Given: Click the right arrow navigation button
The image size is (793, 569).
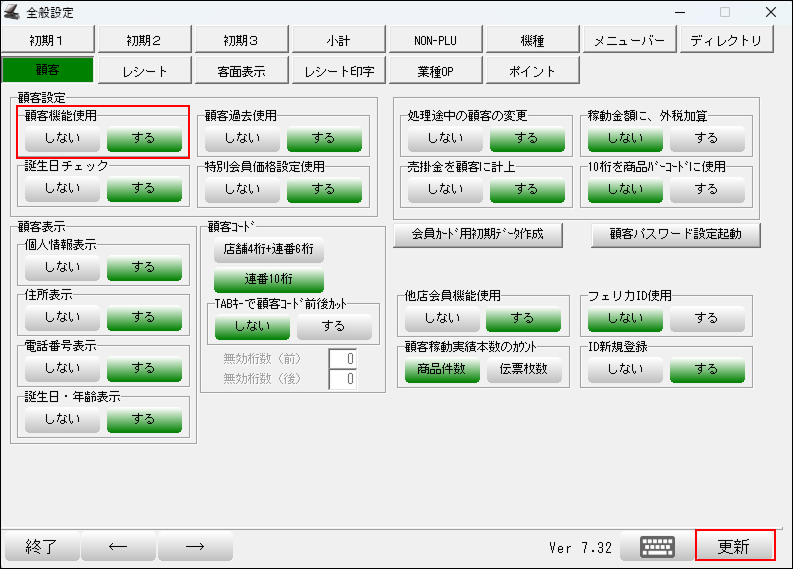Looking at the screenshot, I should (195, 547).
